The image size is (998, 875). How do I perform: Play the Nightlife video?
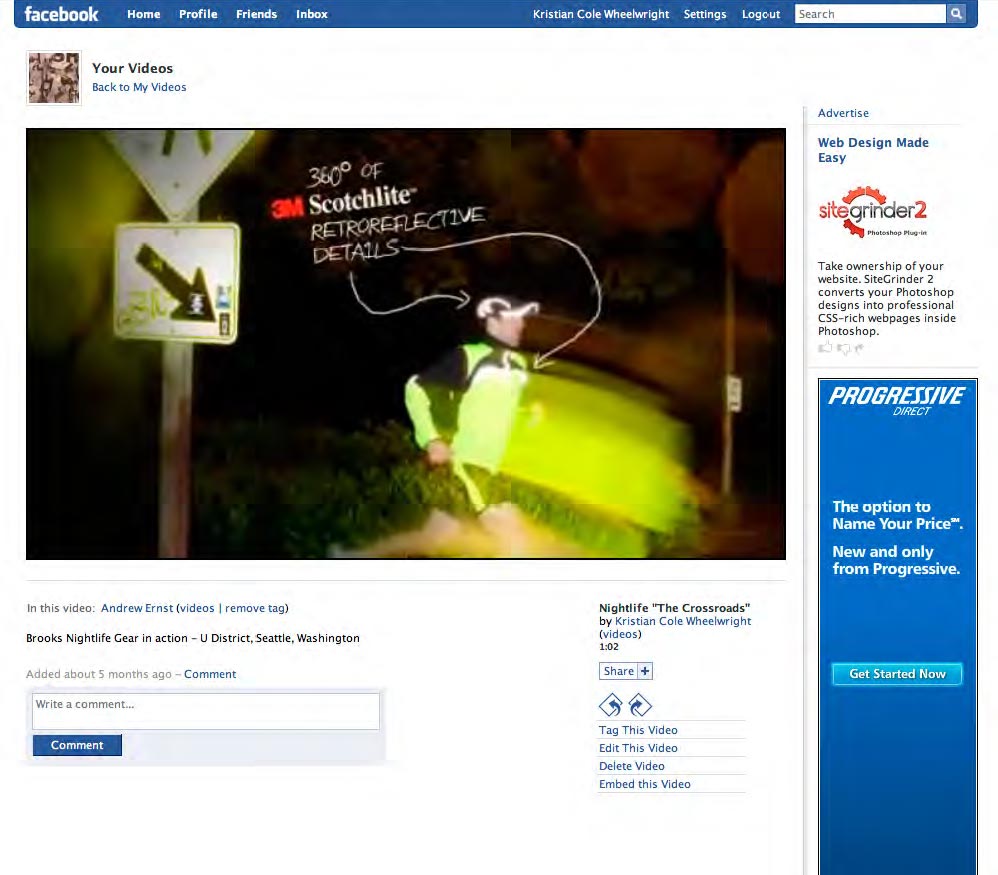[405, 343]
